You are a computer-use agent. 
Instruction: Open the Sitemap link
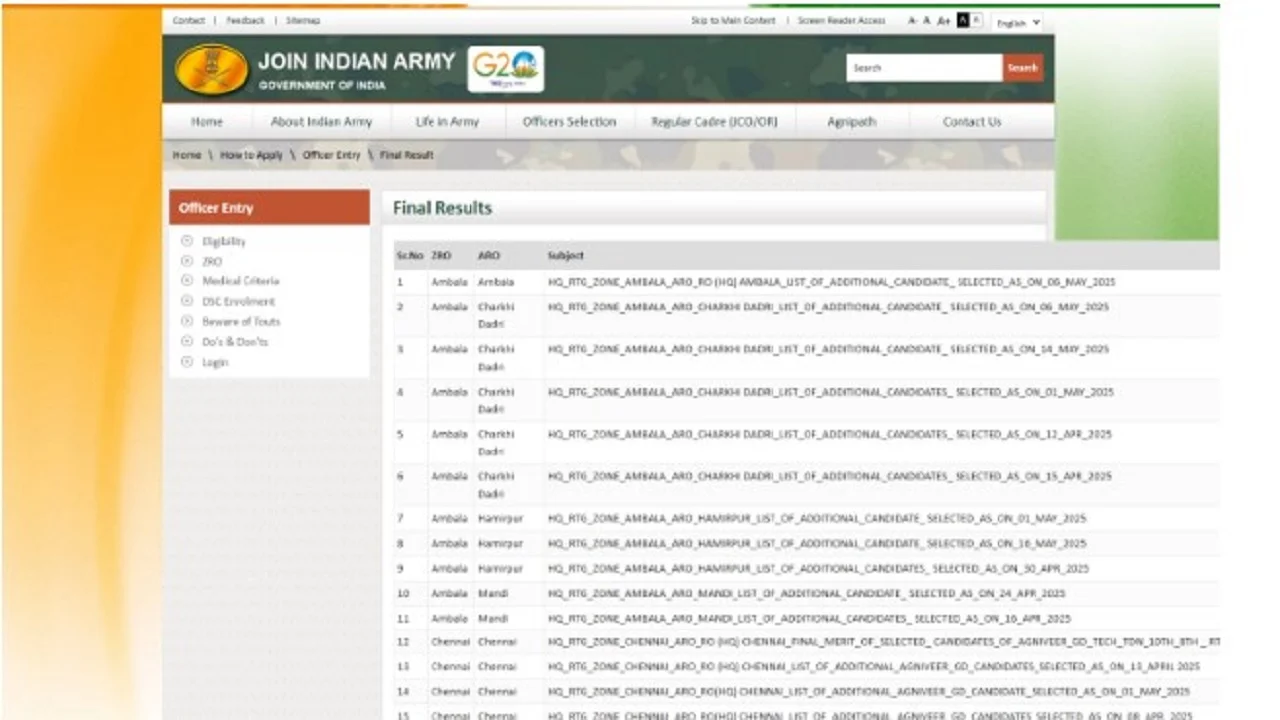303,19
